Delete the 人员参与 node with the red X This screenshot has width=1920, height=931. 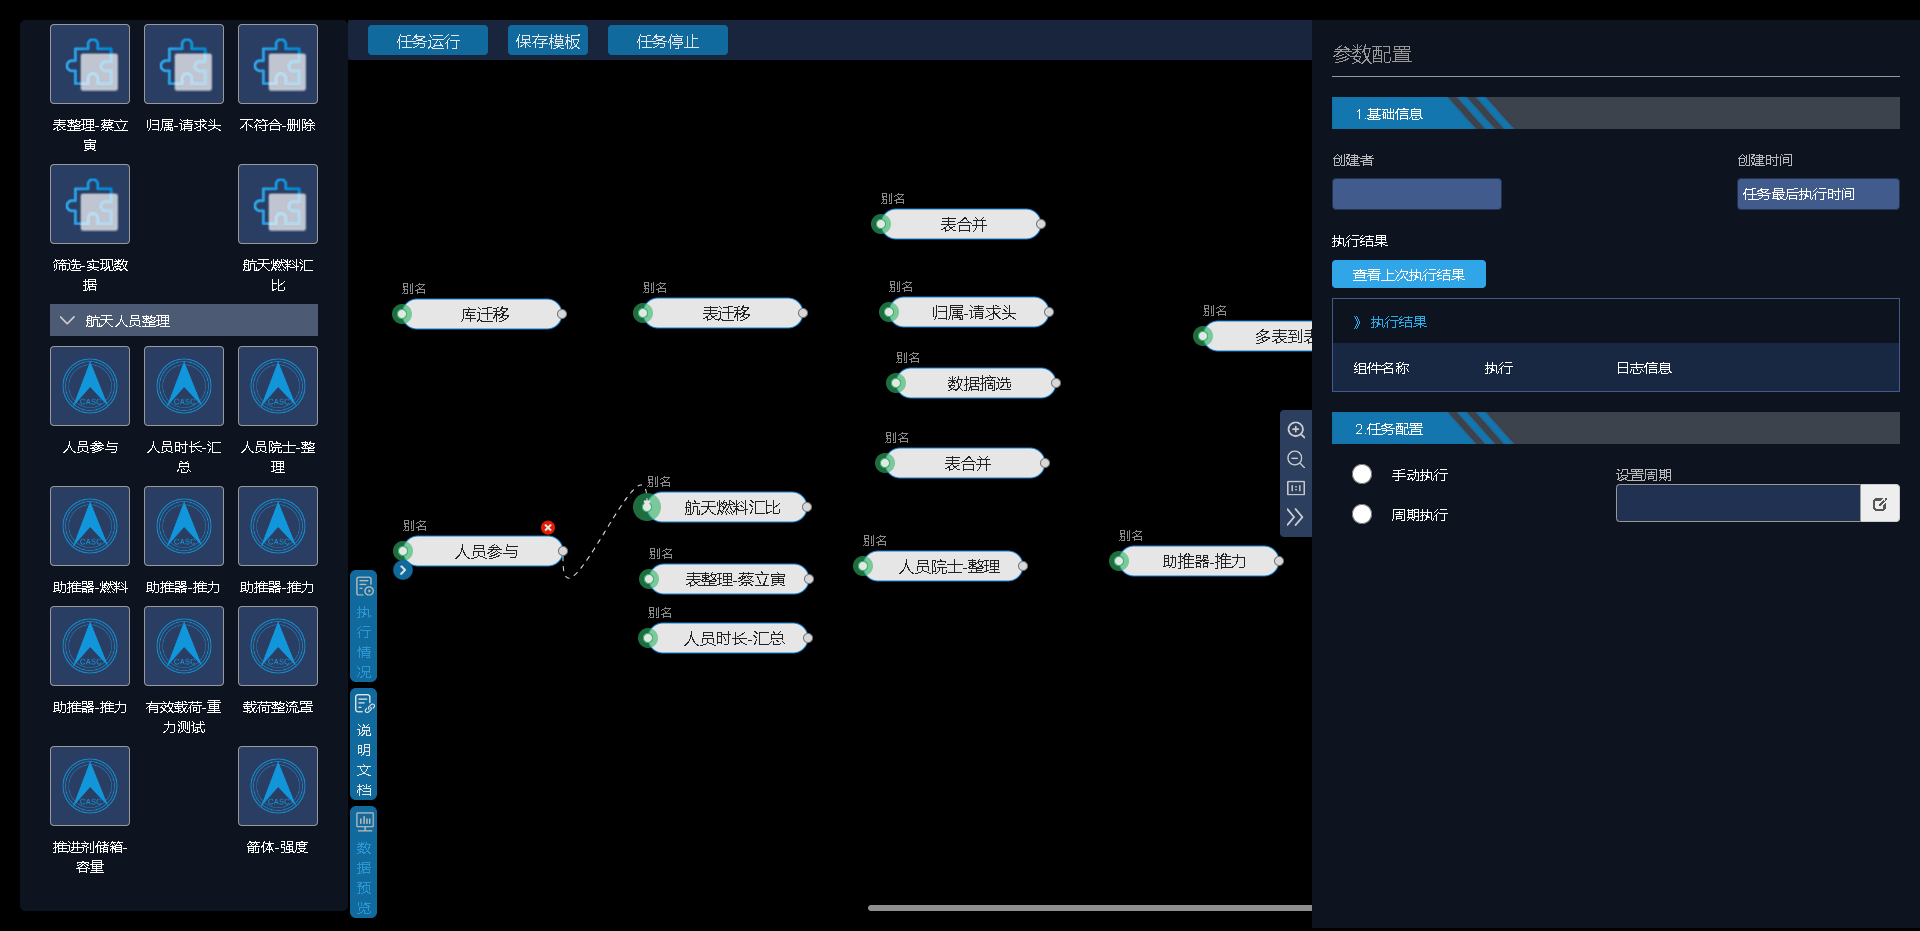(548, 527)
